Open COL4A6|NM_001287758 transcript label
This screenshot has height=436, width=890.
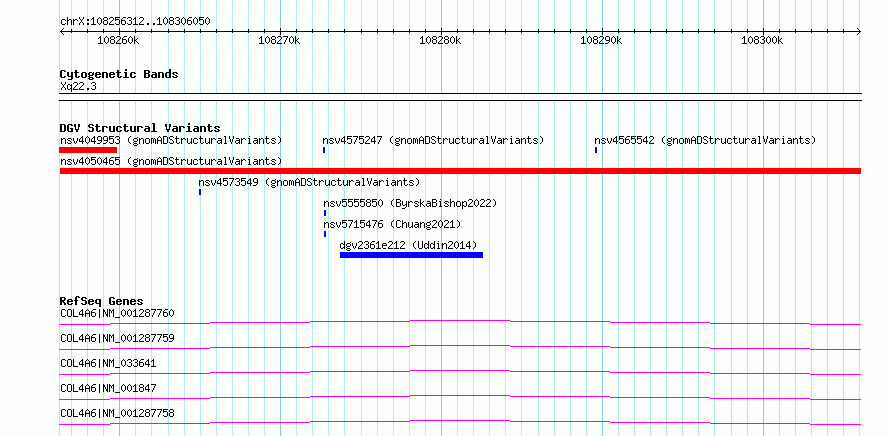coord(117,413)
